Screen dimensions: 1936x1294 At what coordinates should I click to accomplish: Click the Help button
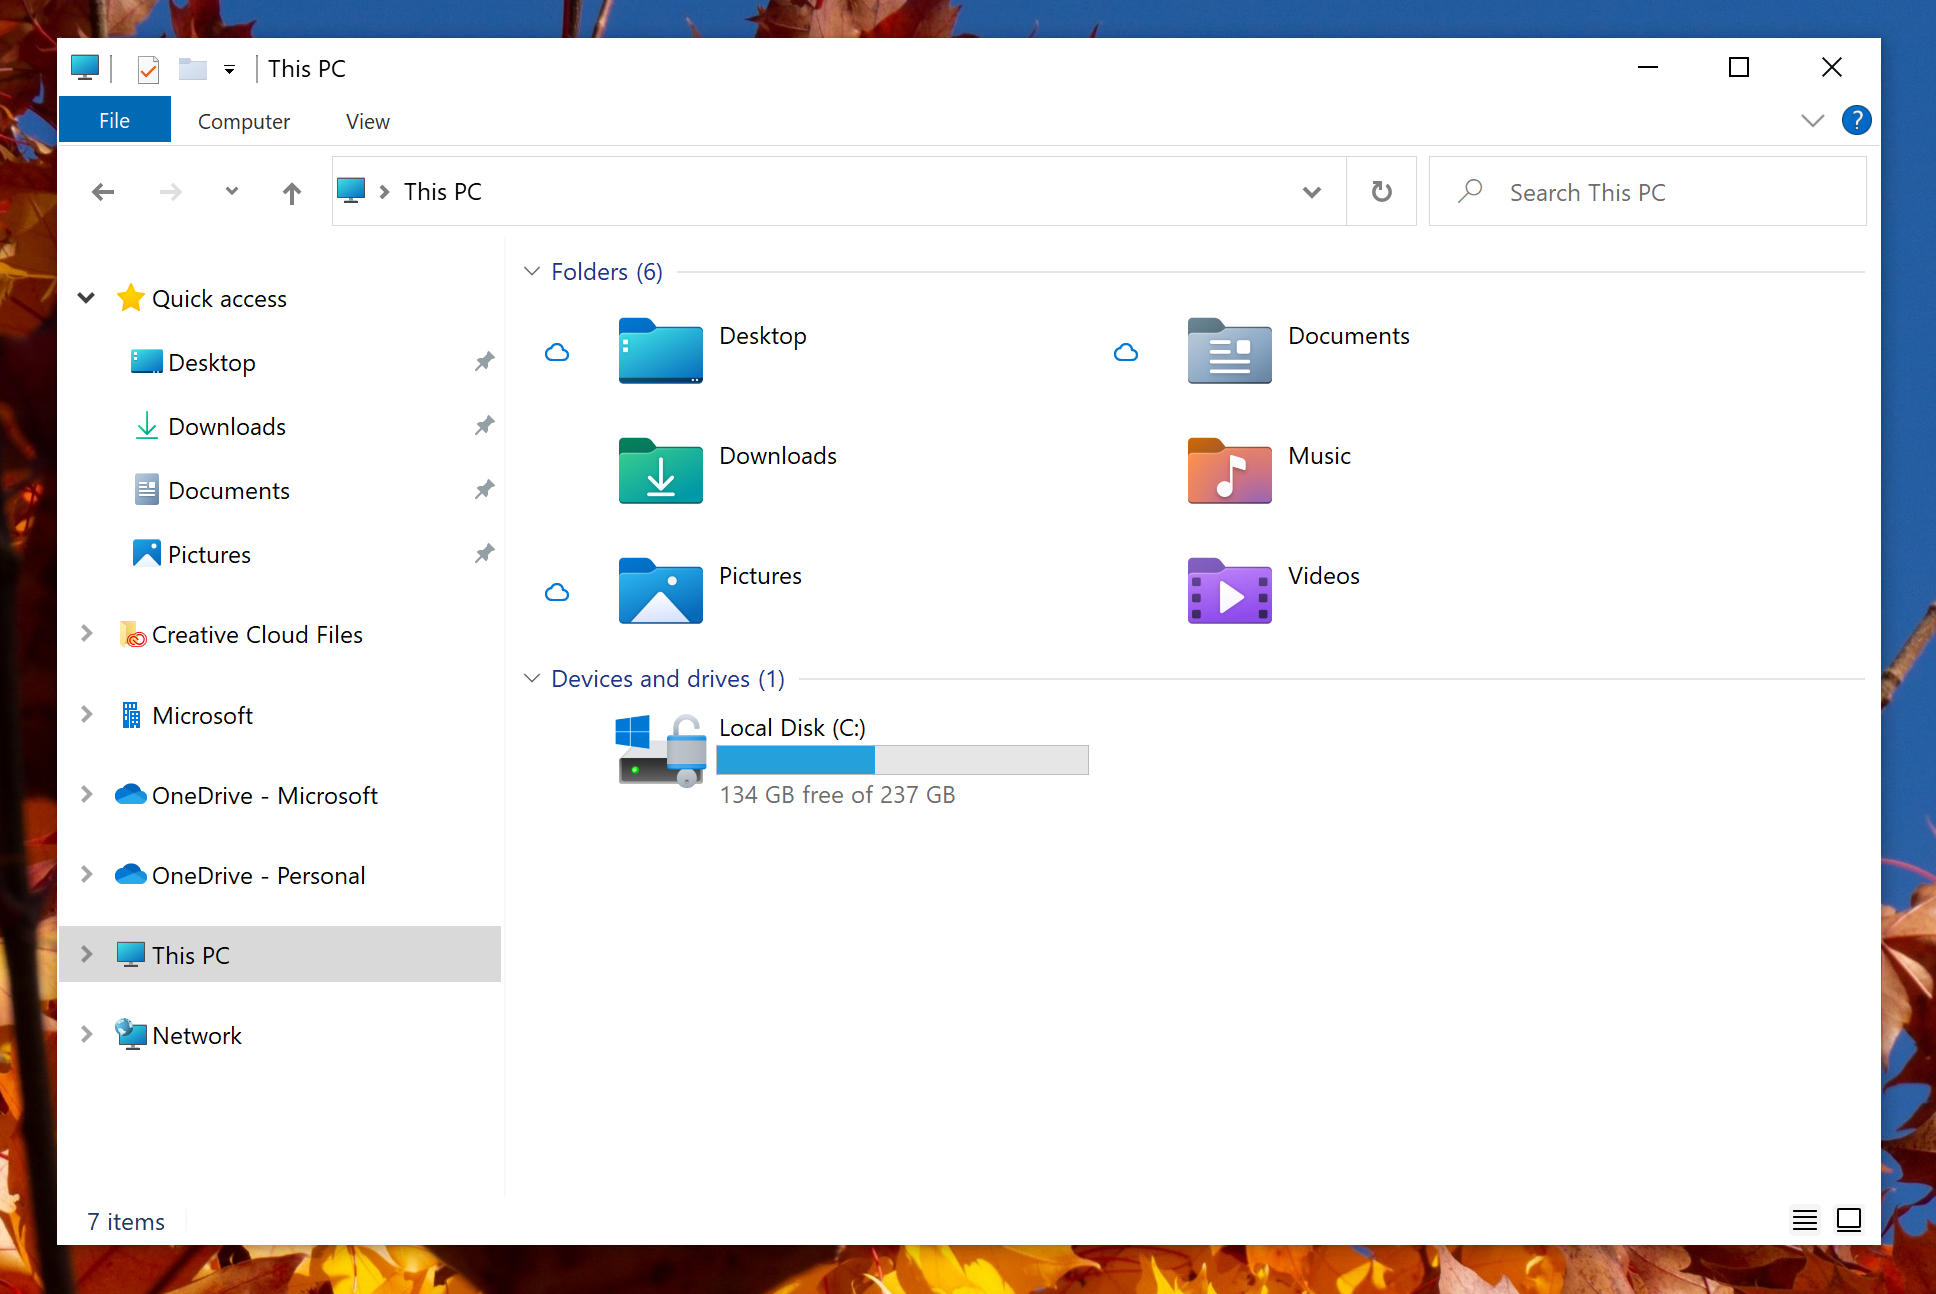coord(1857,120)
